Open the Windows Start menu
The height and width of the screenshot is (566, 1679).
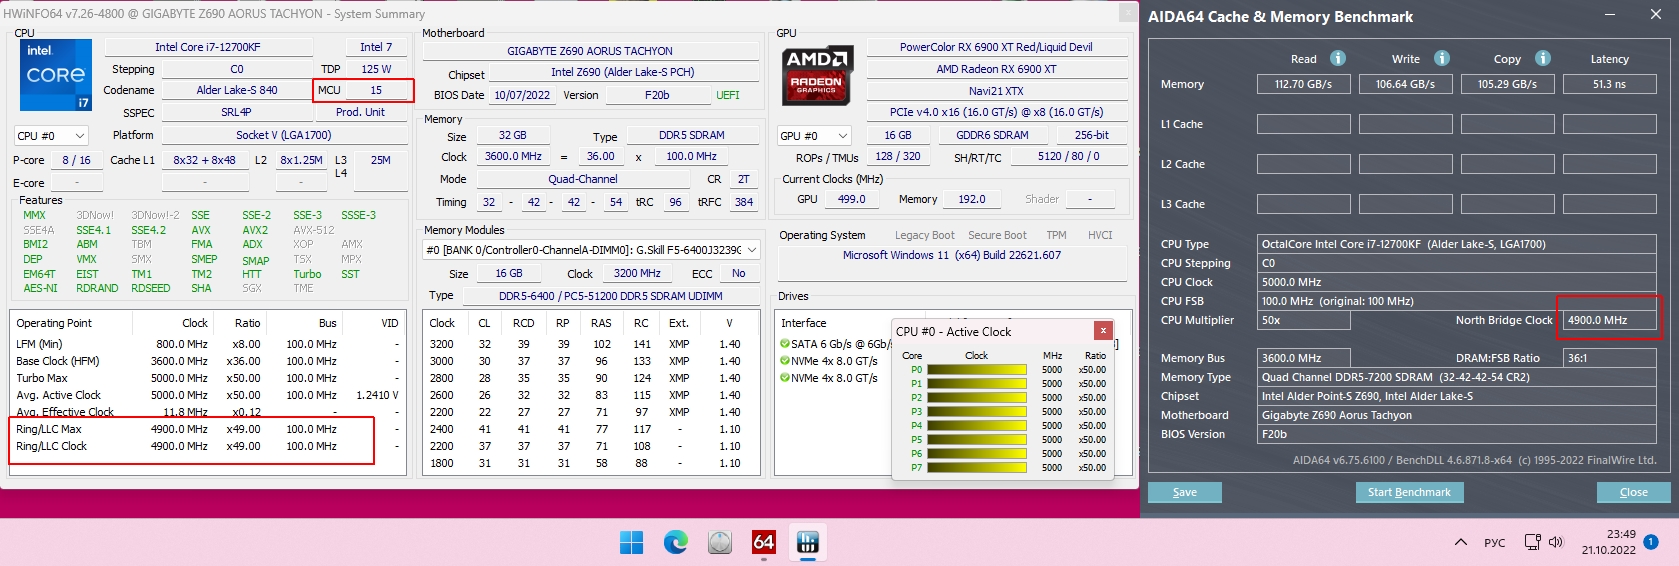tap(632, 542)
